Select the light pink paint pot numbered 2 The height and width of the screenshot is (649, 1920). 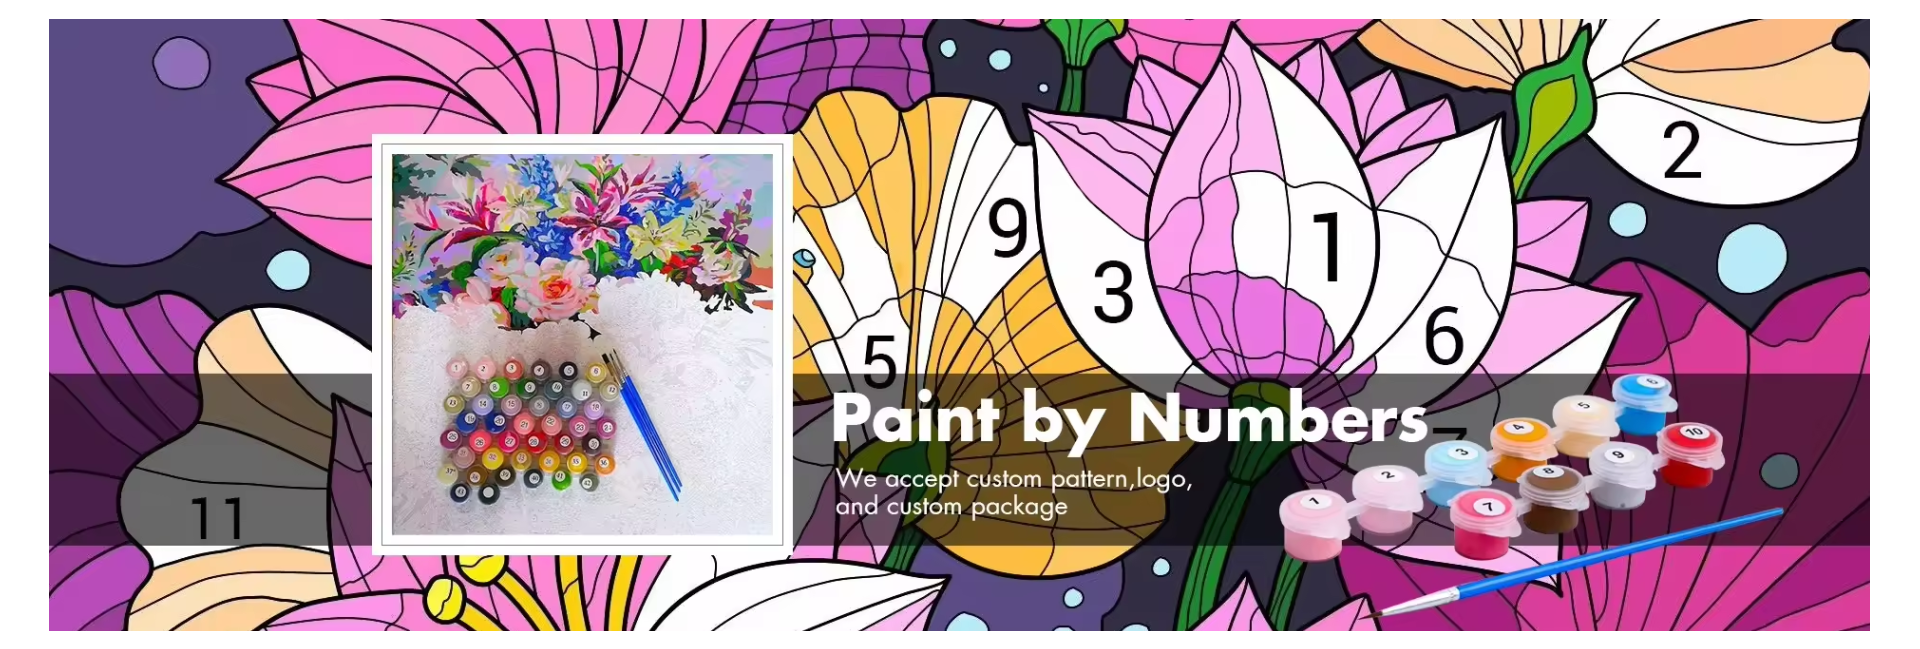point(1387,498)
